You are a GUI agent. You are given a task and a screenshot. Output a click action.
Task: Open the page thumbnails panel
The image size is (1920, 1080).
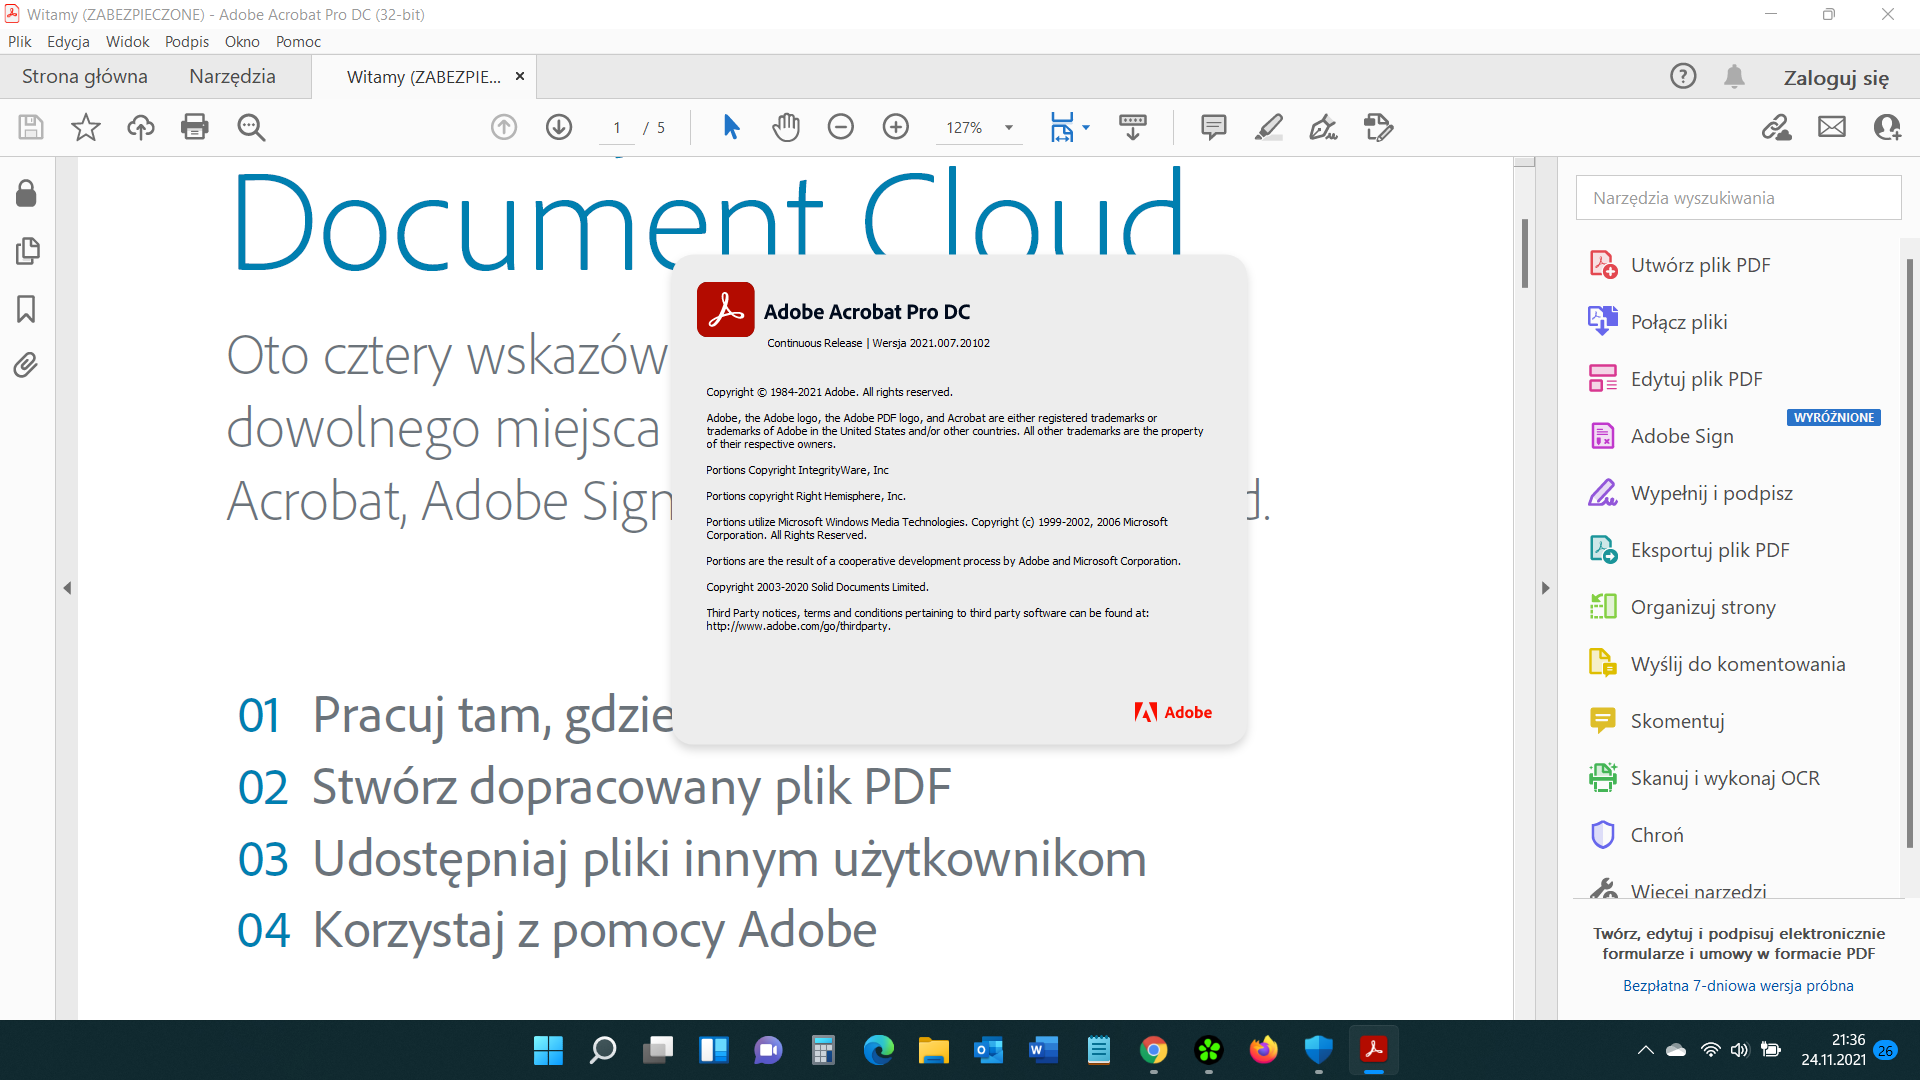(27, 250)
